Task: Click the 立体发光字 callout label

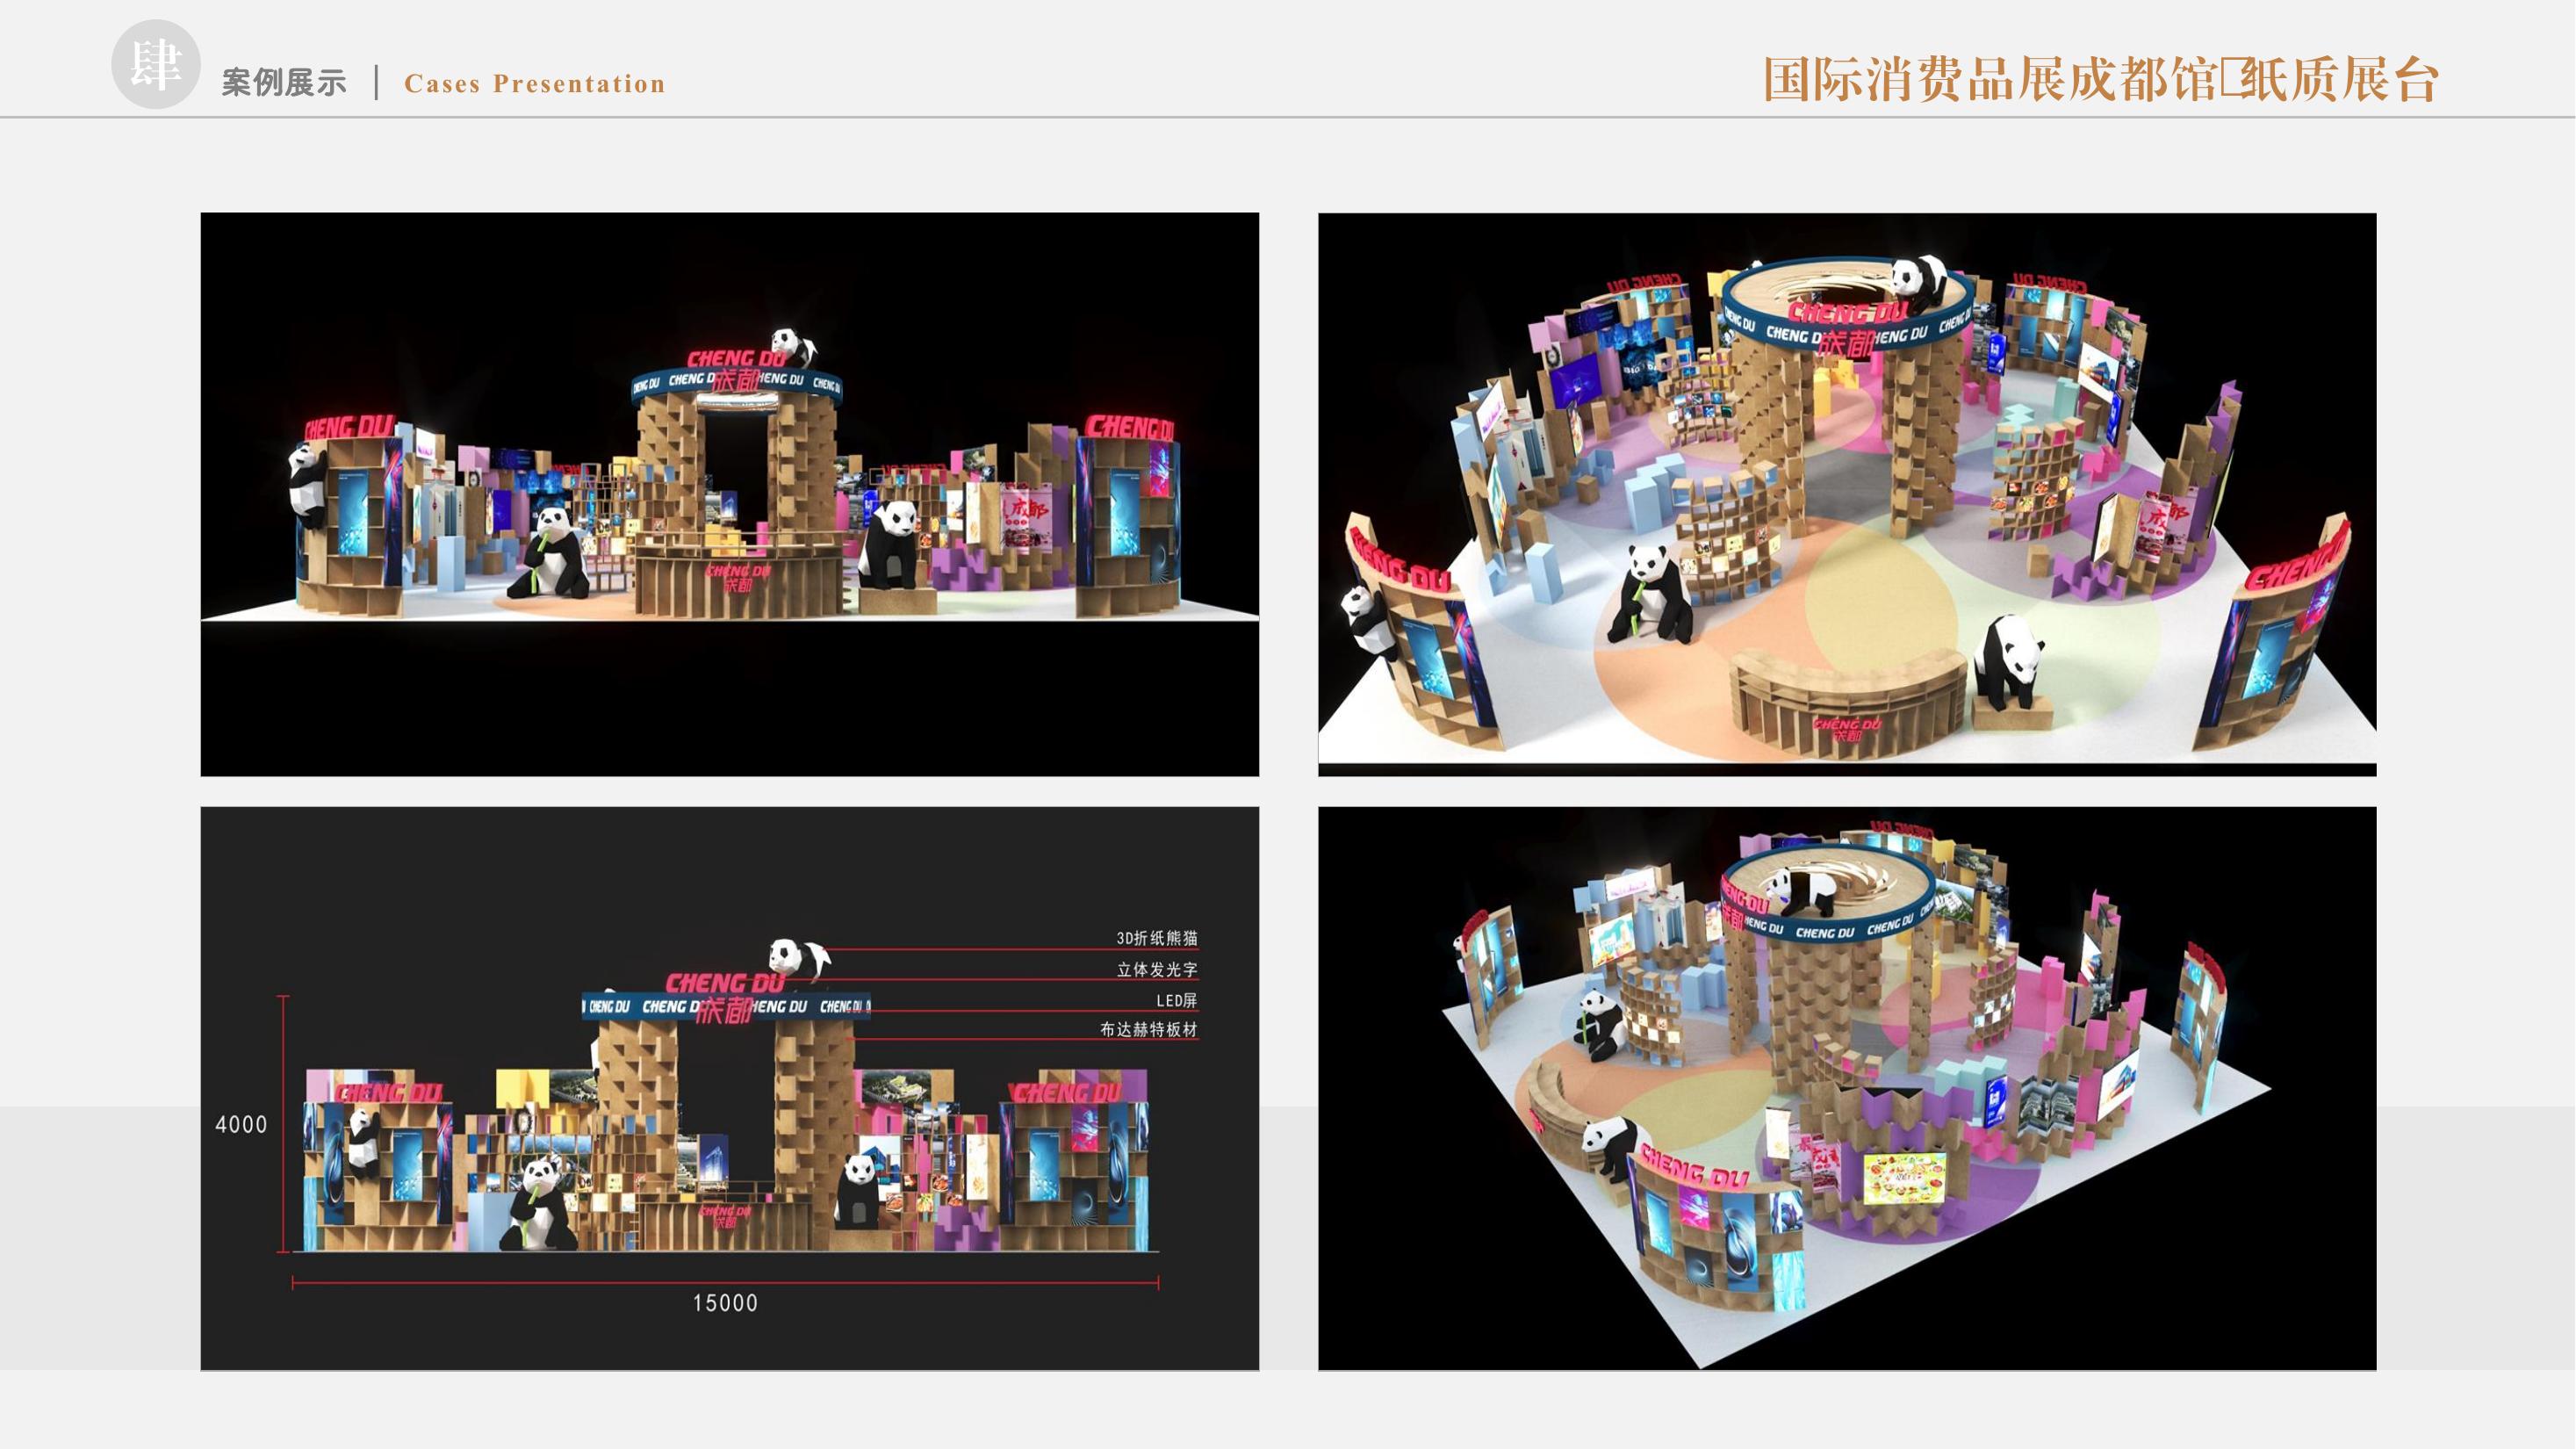Action: point(1157,969)
